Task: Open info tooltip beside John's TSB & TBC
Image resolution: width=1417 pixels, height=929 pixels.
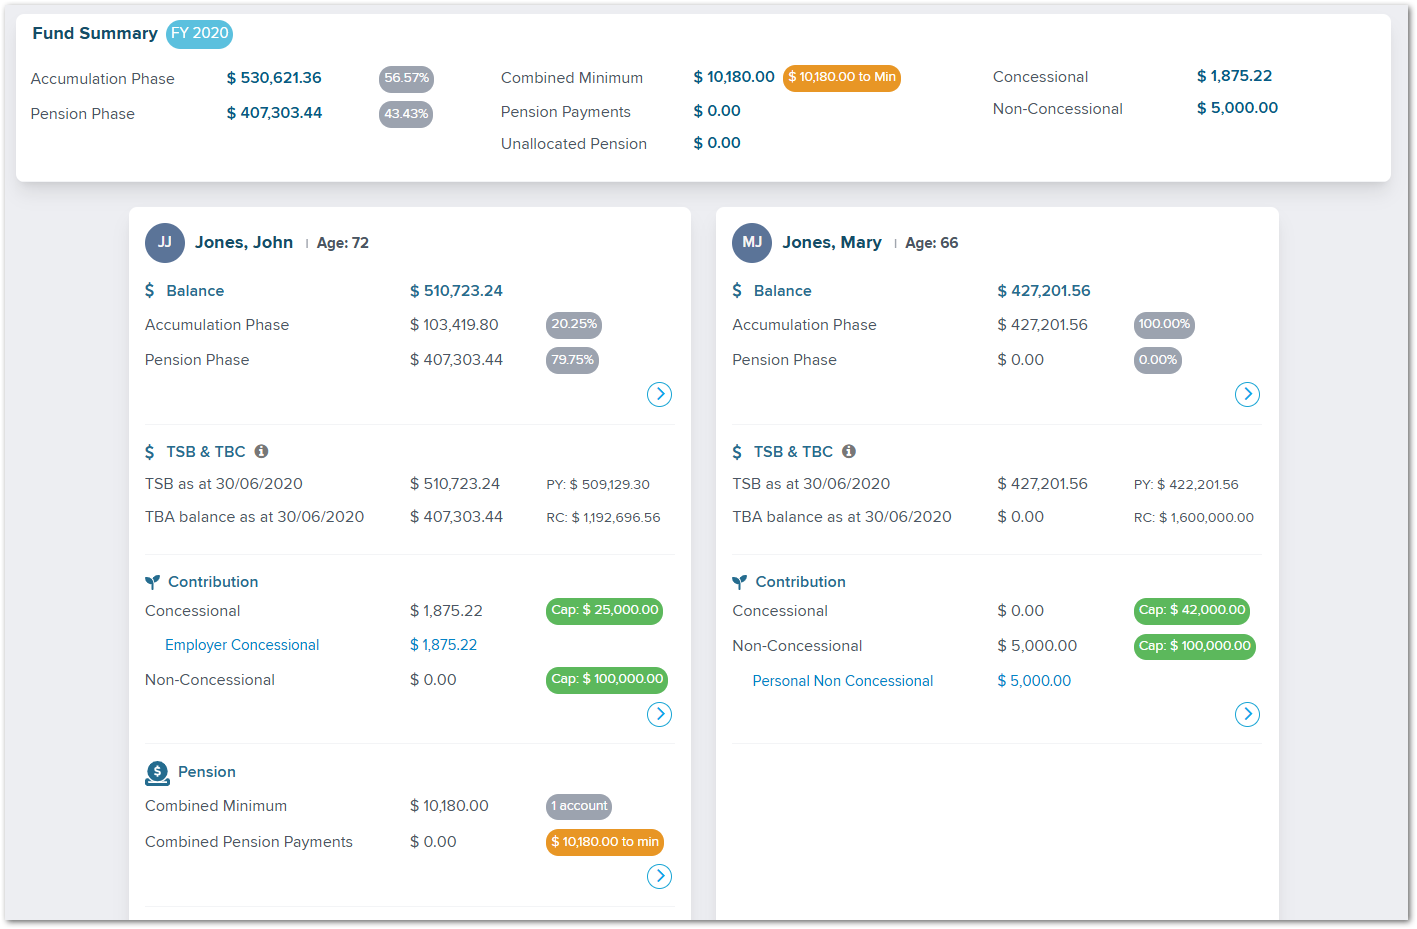Action: (261, 451)
